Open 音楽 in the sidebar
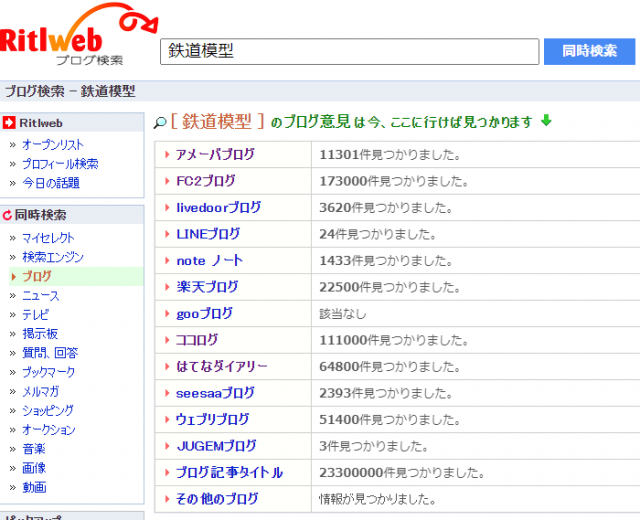Viewport: 640px width, 520px height. [34, 449]
